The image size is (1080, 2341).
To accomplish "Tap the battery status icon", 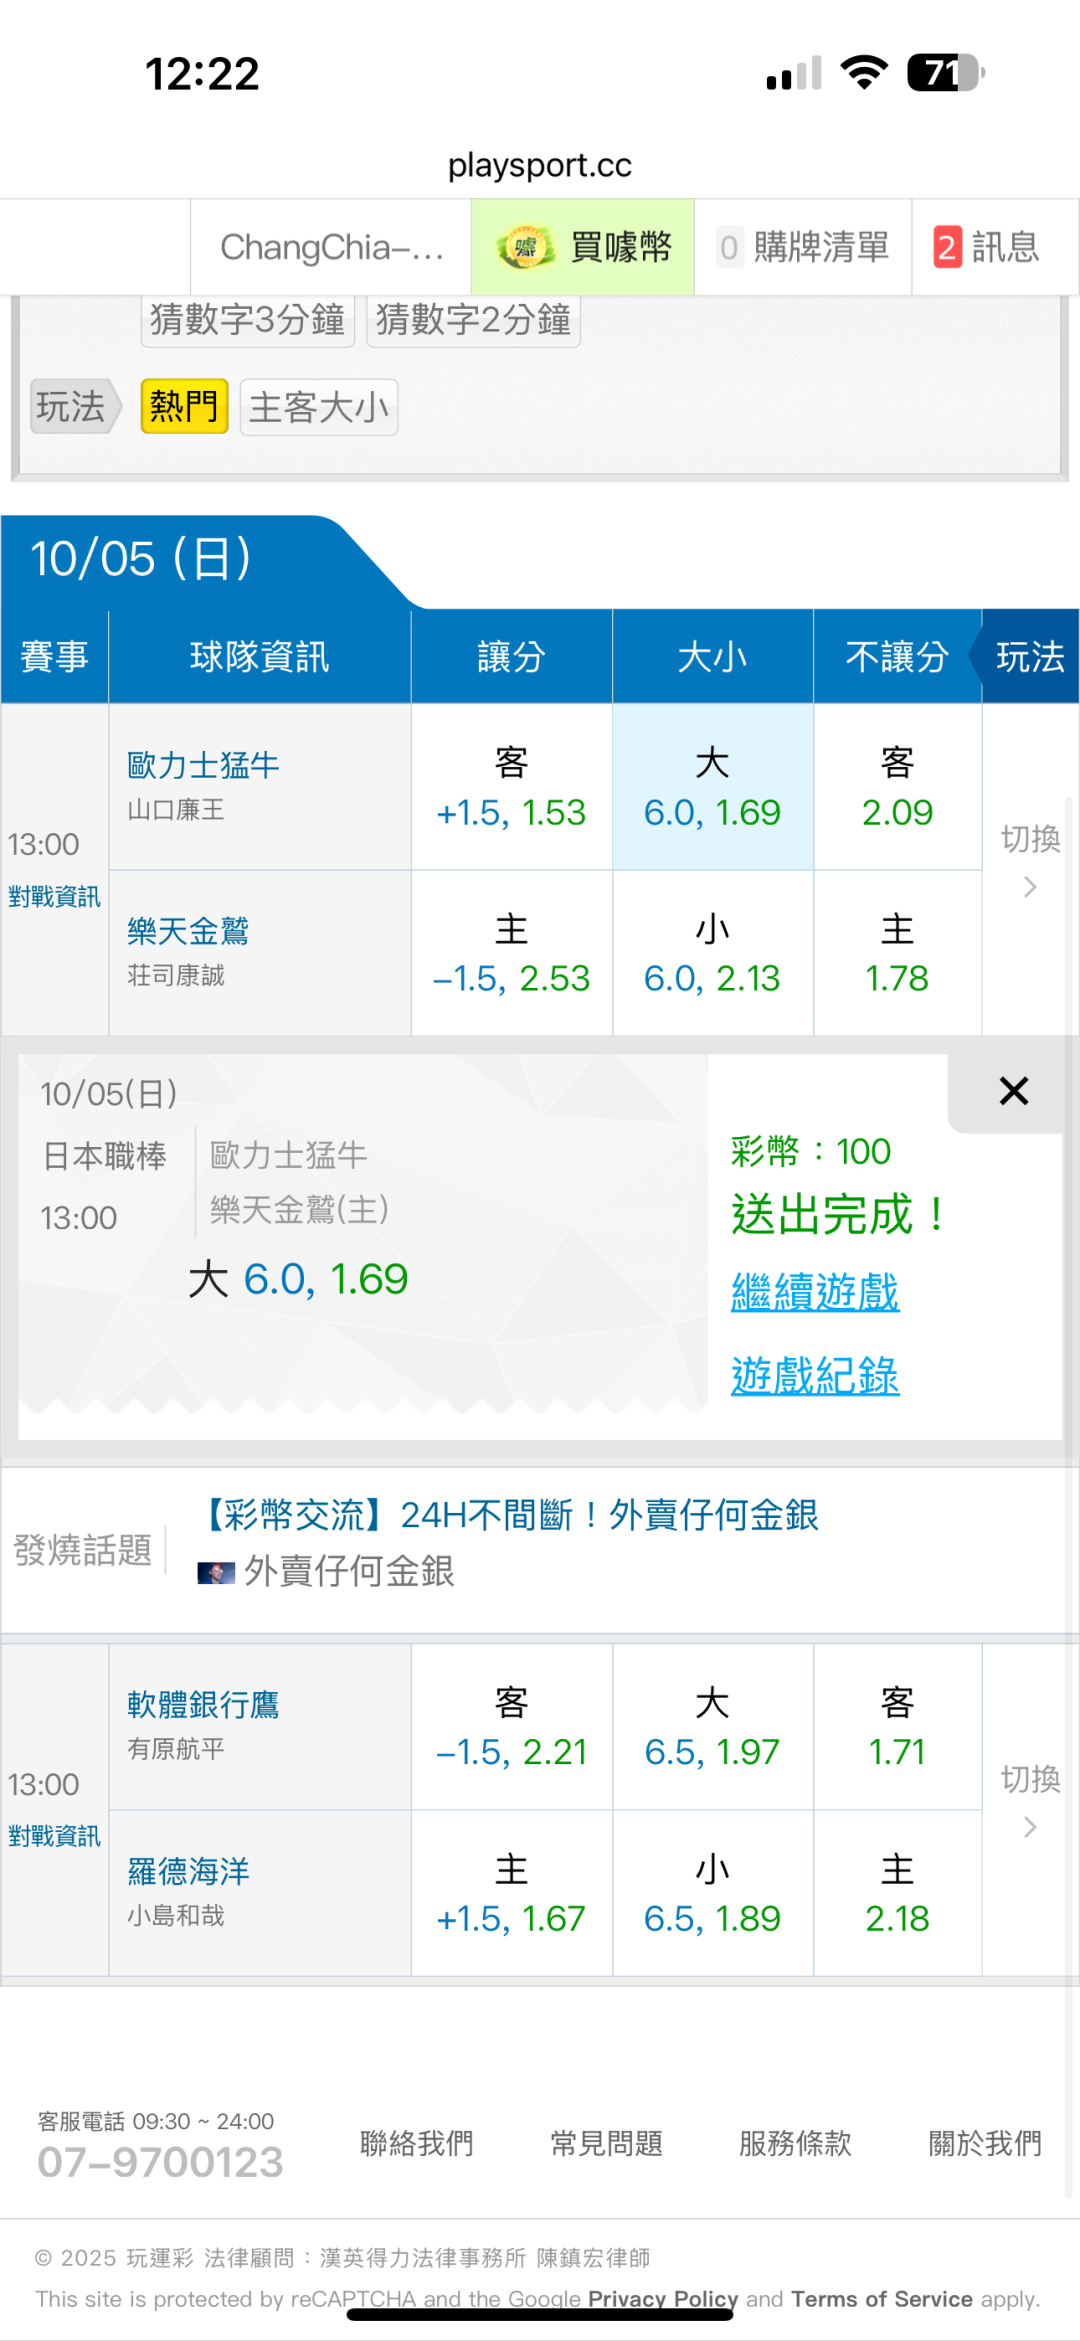I will [945, 73].
